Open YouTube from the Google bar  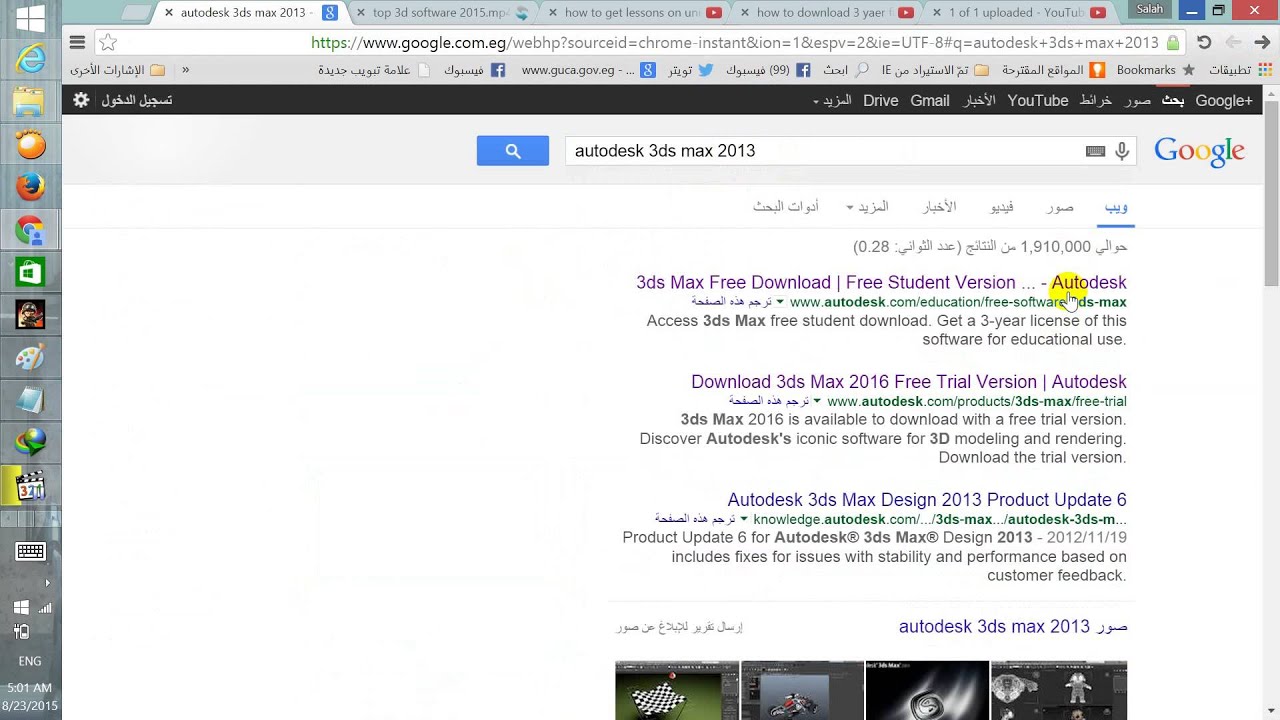1038,100
